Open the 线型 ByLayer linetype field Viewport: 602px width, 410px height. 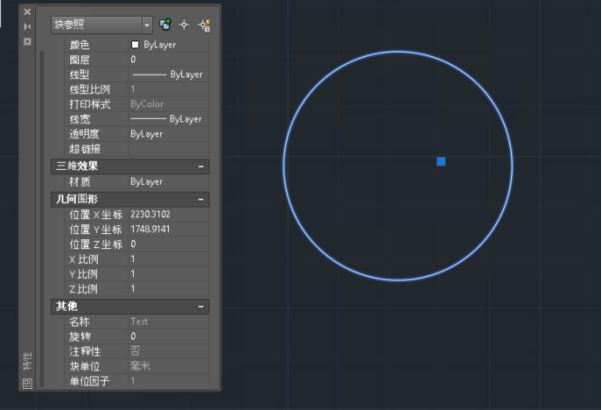coord(169,74)
